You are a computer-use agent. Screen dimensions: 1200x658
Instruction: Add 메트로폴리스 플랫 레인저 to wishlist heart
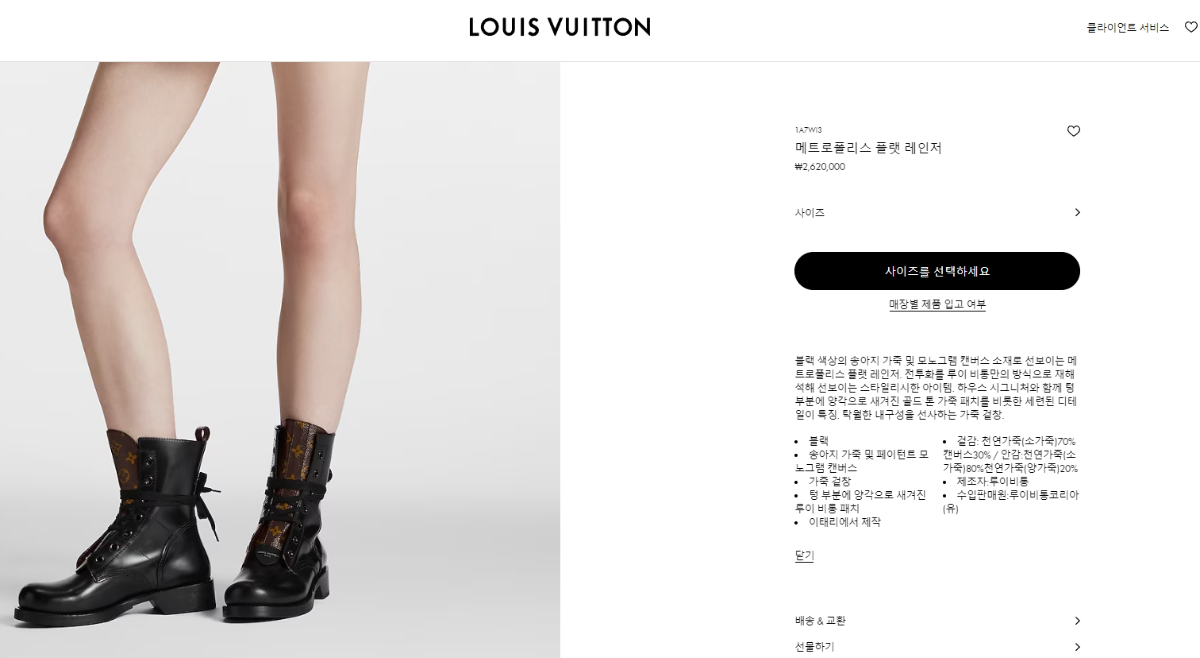click(1073, 131)
